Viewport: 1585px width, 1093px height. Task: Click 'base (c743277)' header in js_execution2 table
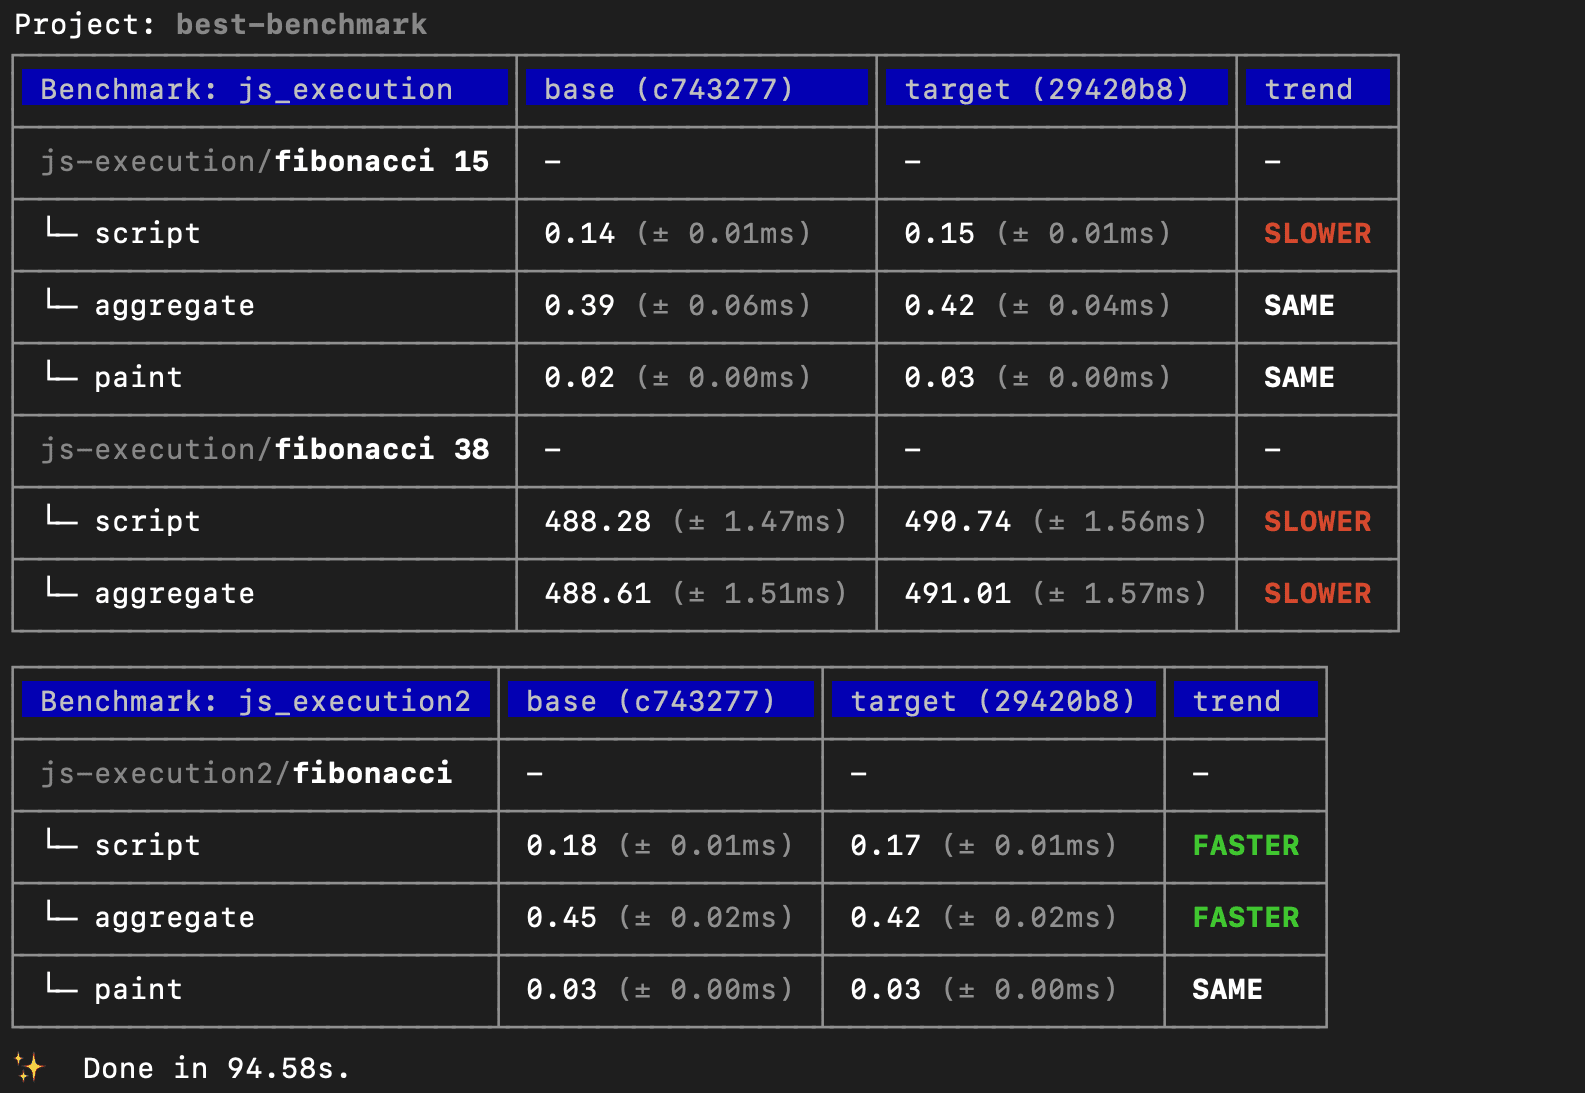pos(660,701)
